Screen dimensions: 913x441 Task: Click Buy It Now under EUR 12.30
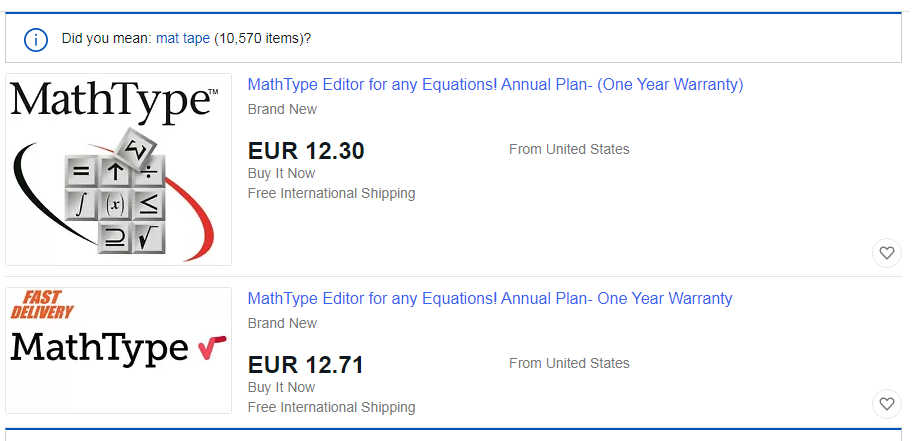pos(281,173)
